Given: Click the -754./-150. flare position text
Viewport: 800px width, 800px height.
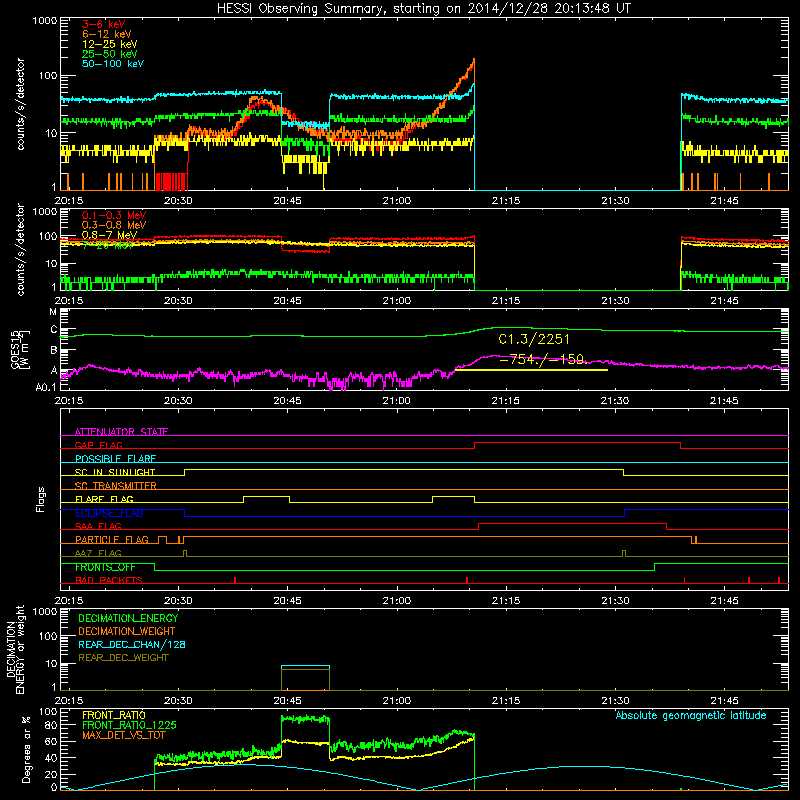Looking at the screenshot, I should [x=543, y=359].
